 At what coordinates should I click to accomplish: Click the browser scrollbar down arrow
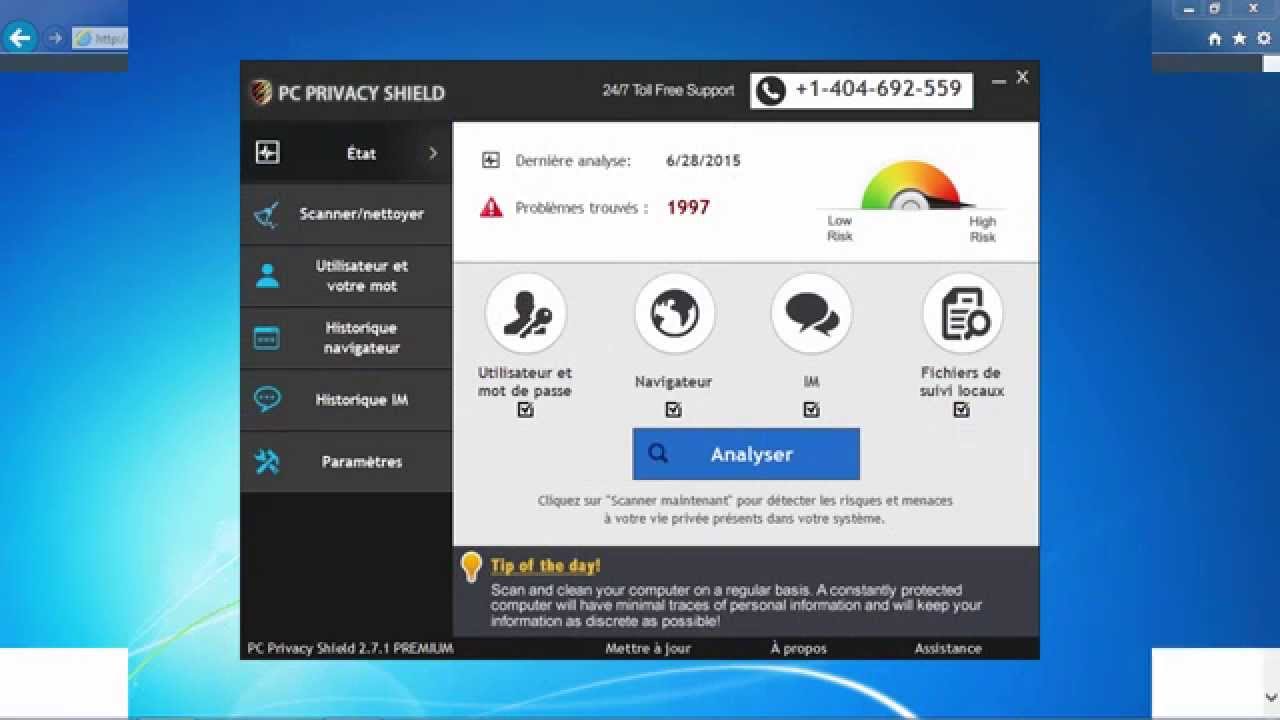(1270, 698)
